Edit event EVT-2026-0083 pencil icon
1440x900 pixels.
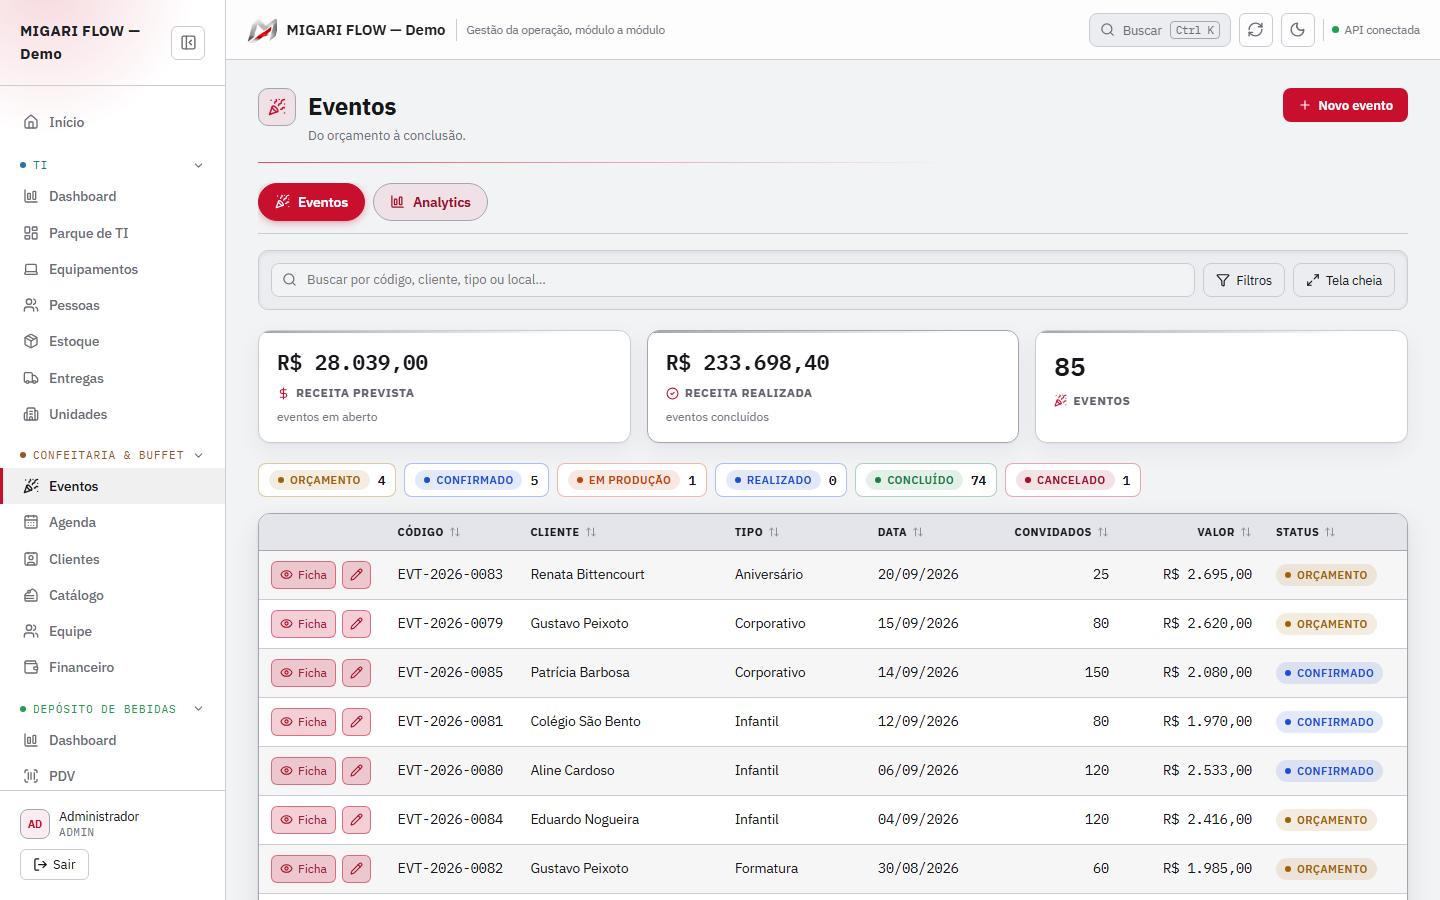tap(357, 575)
